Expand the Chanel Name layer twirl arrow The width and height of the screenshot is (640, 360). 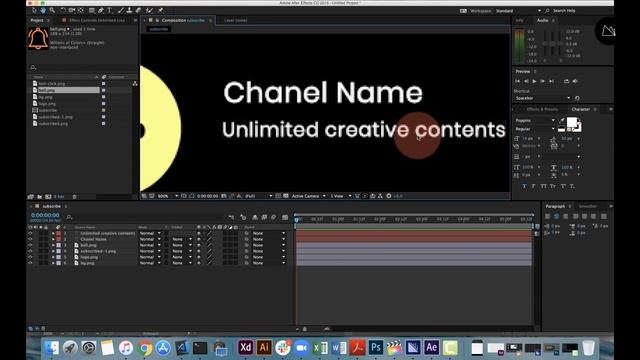click(53, 239)
